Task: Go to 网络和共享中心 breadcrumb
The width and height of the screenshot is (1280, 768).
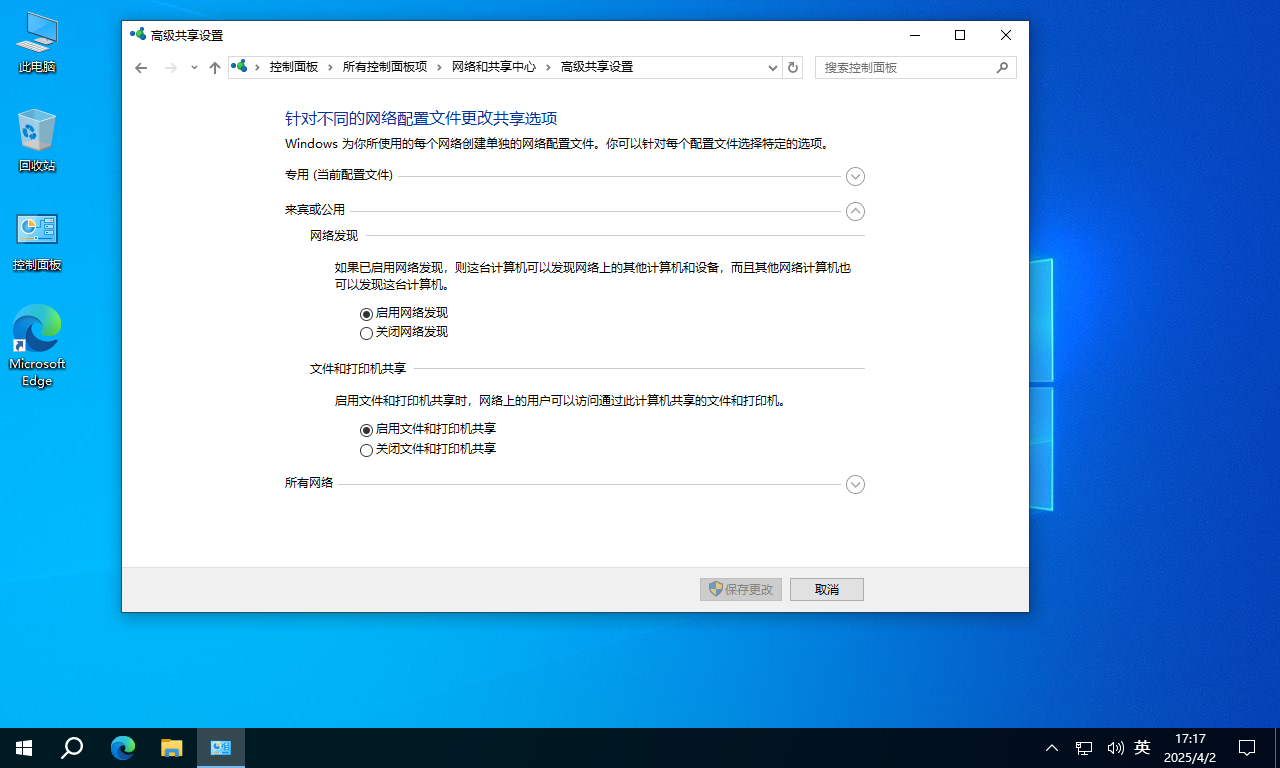Action: (494, 67)
